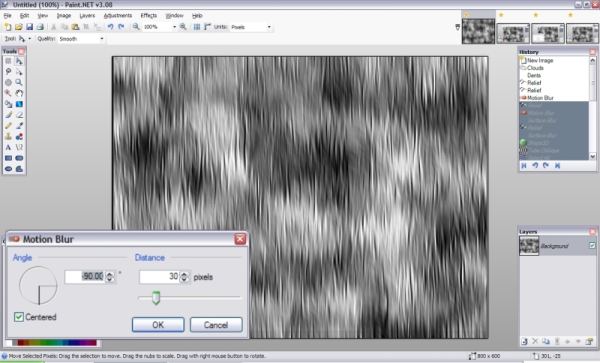Toggle Background layer visibility checkbox
This screenshot has width=600, height=363.
[x=592, y=245]
